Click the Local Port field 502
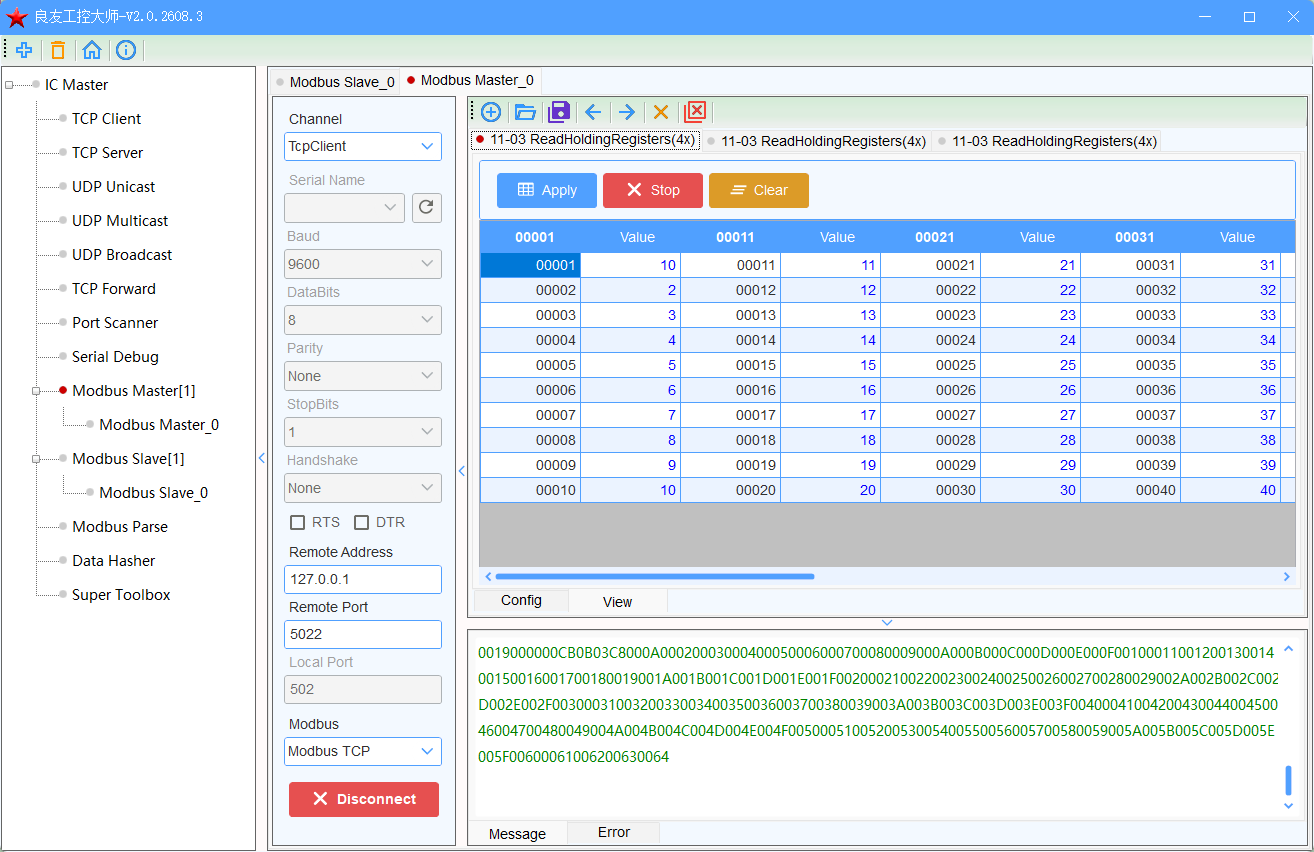The image size is (1314, 852). (x=363, y=689)
